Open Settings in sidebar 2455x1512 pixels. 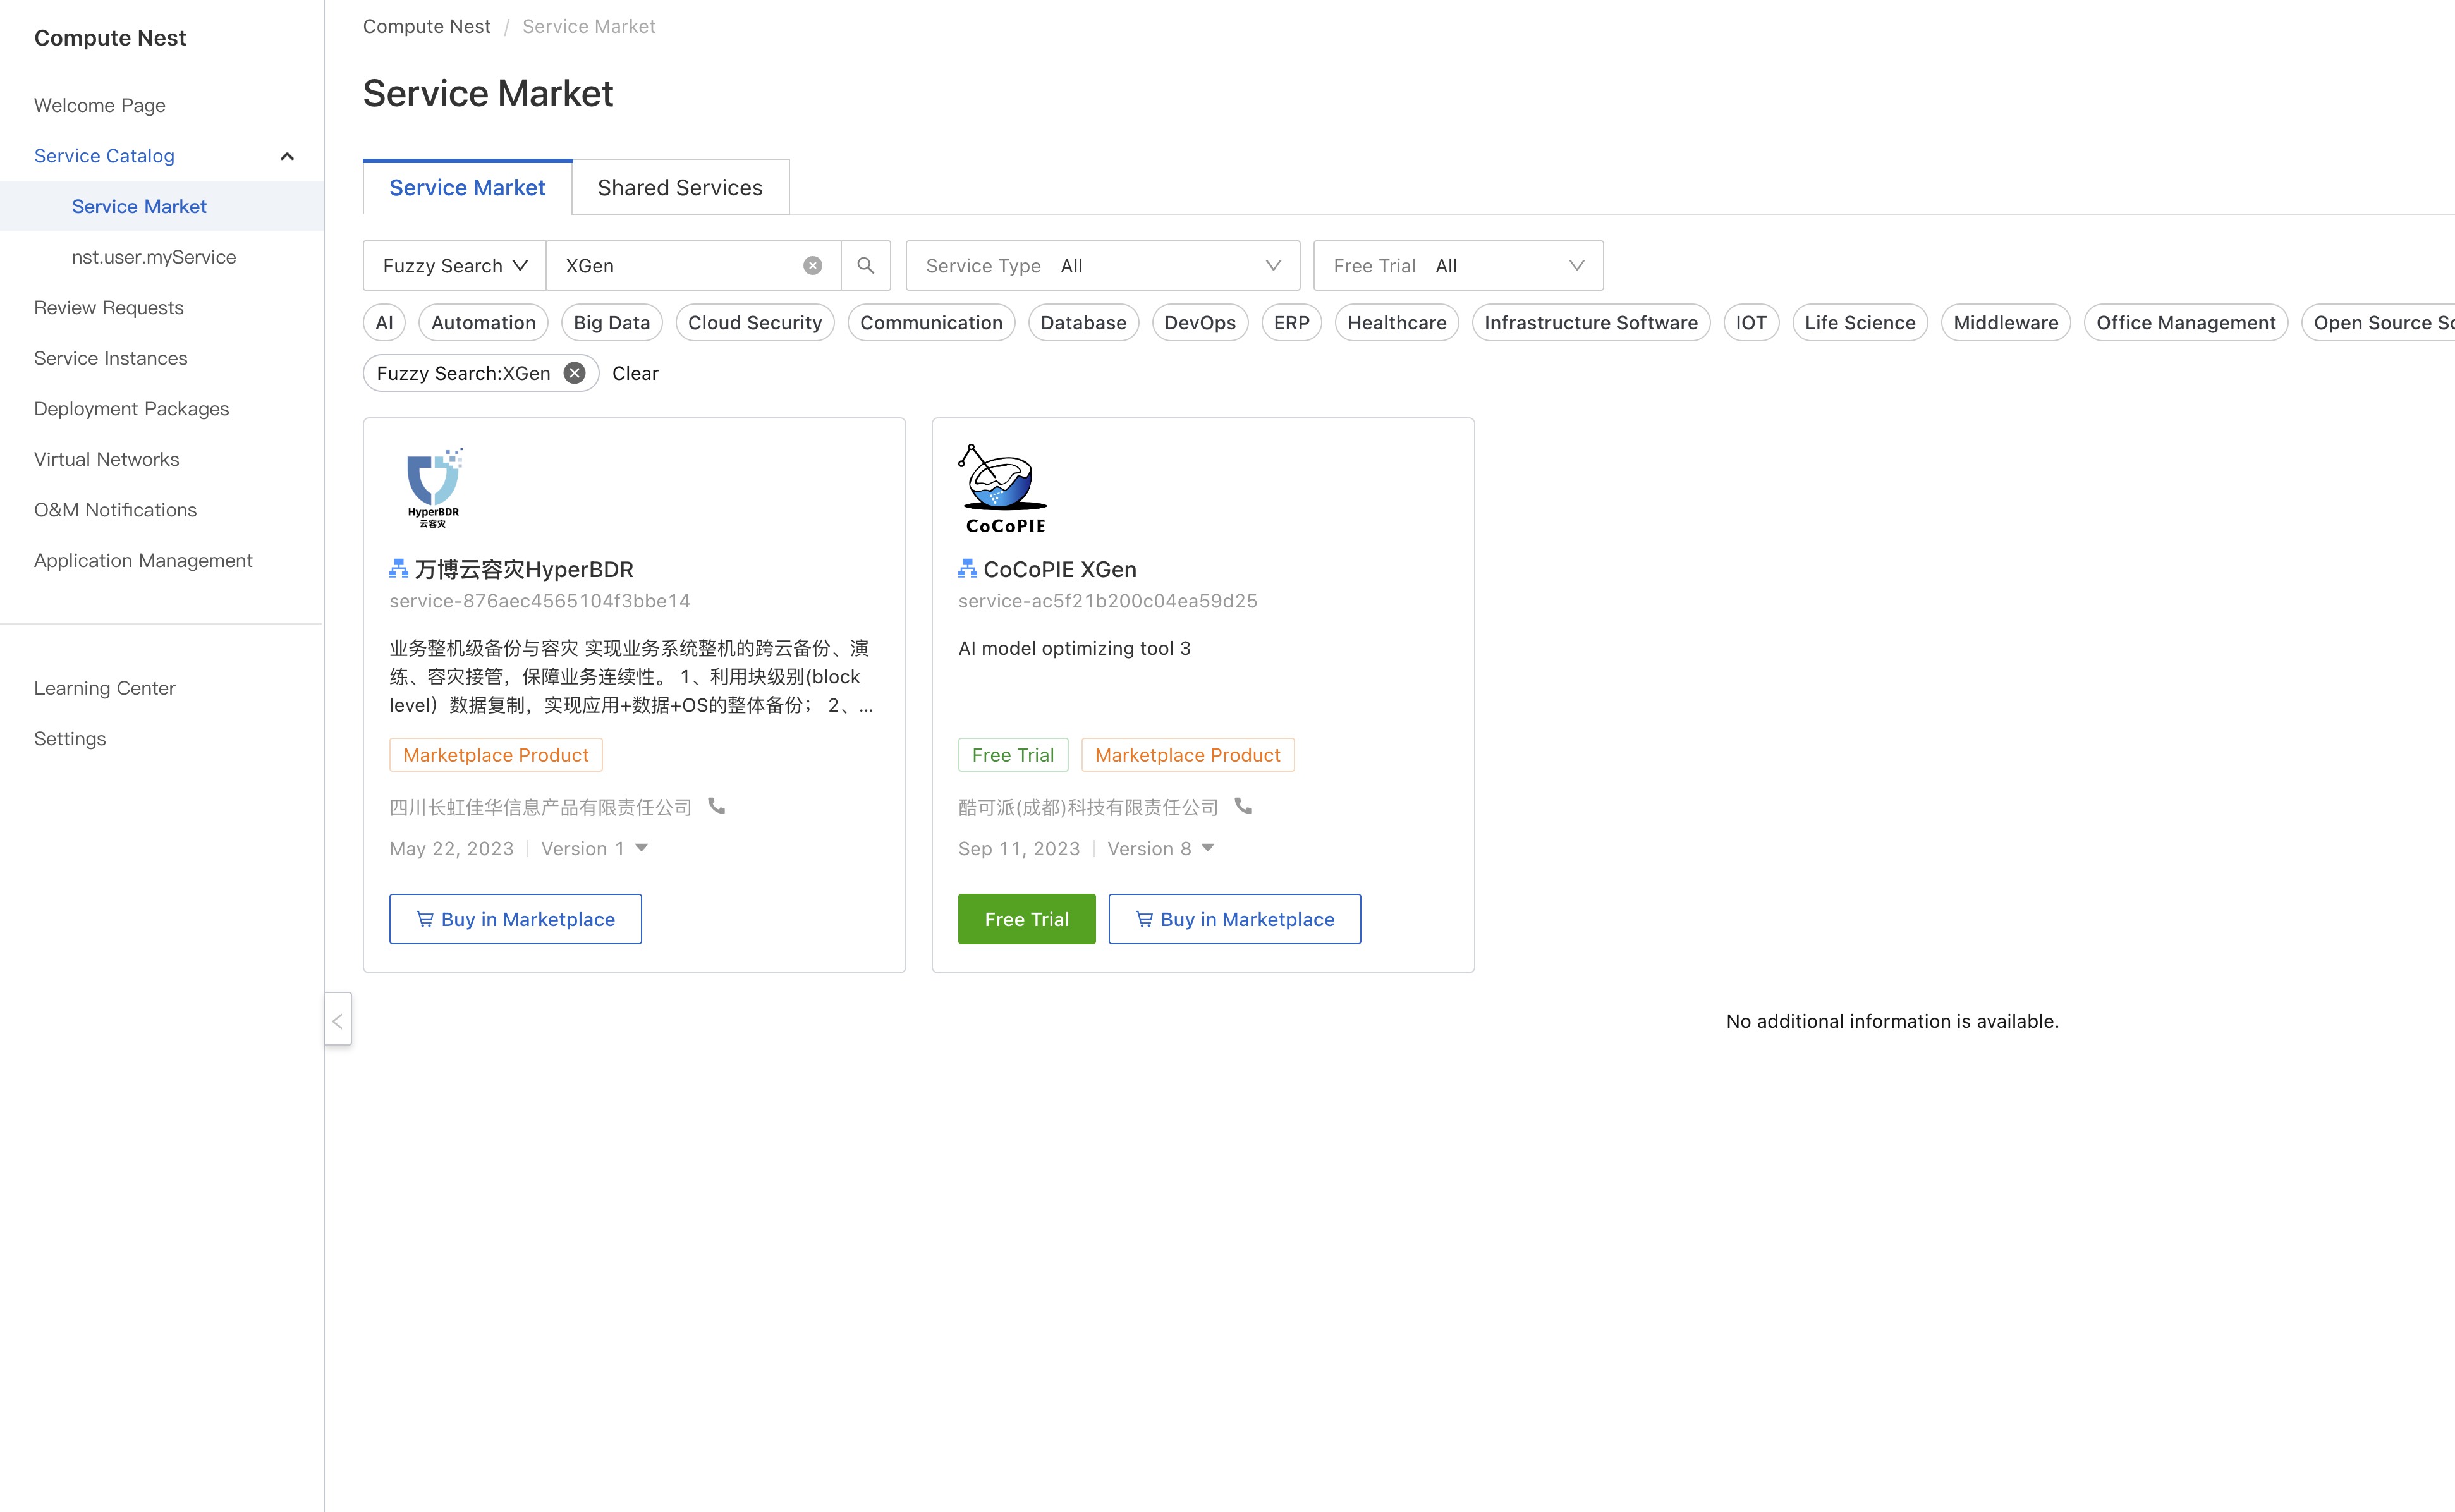70,738
